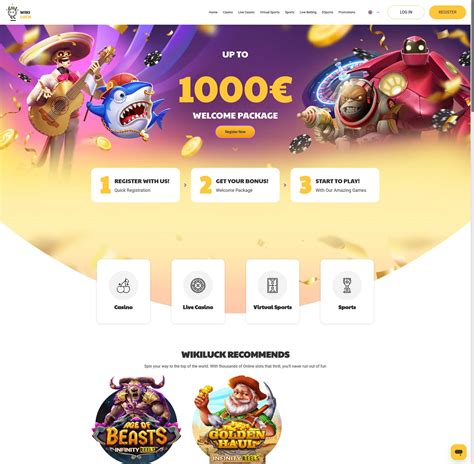
Task: Open the Home menu item
Action: 213,12
